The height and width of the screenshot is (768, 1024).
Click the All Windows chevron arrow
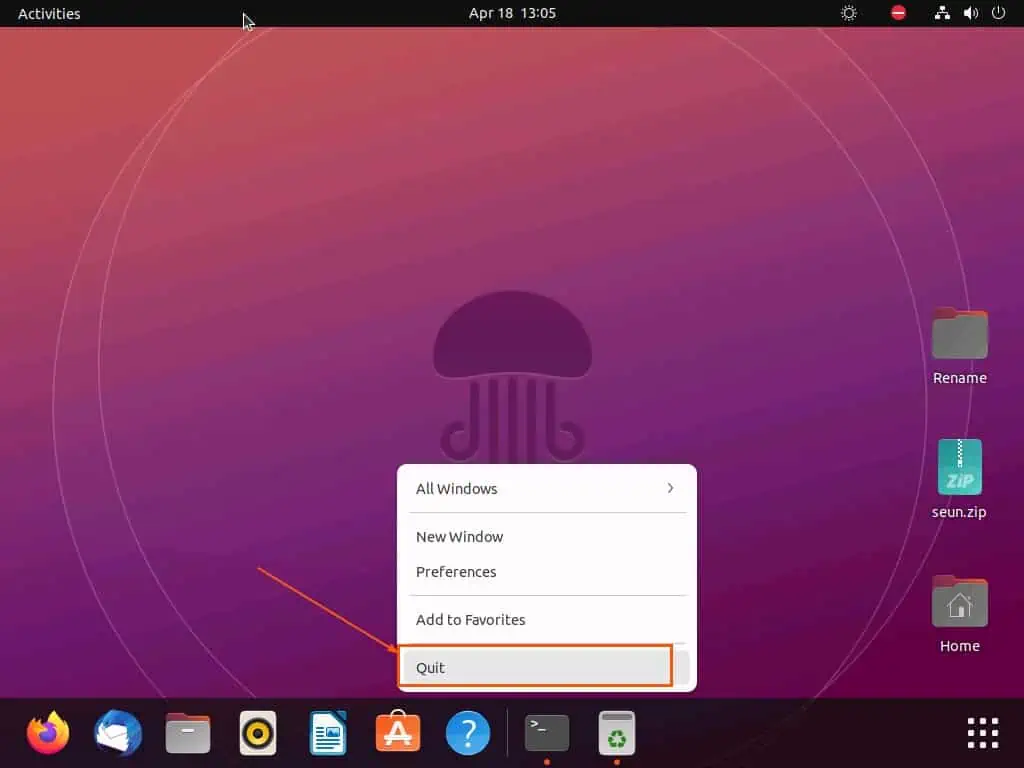pos(671,488)
